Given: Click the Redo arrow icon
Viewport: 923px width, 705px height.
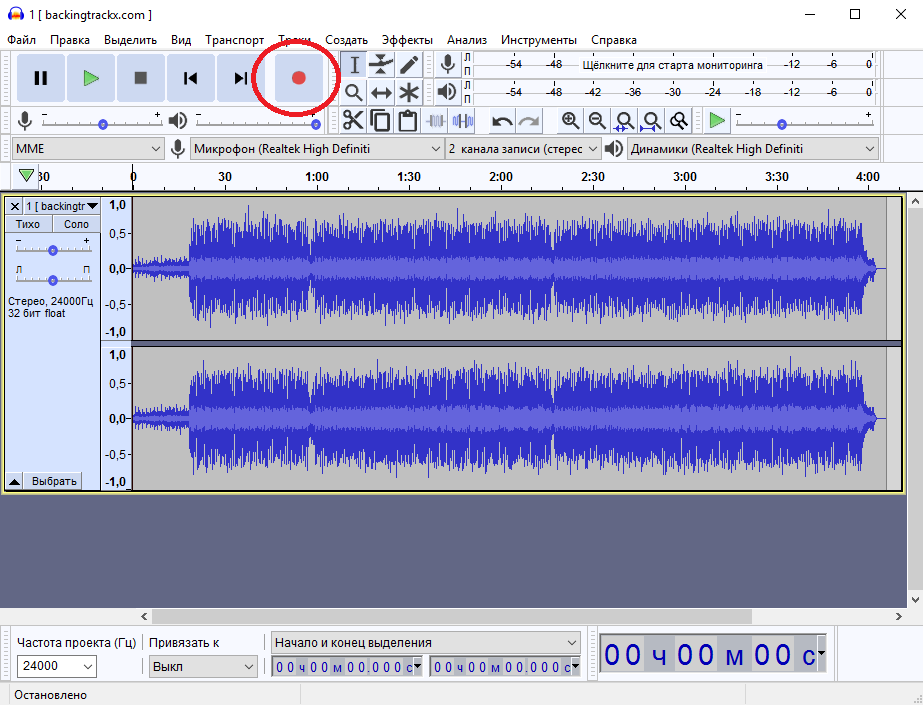Looking at the screenshot, I should tap(529, 121).
